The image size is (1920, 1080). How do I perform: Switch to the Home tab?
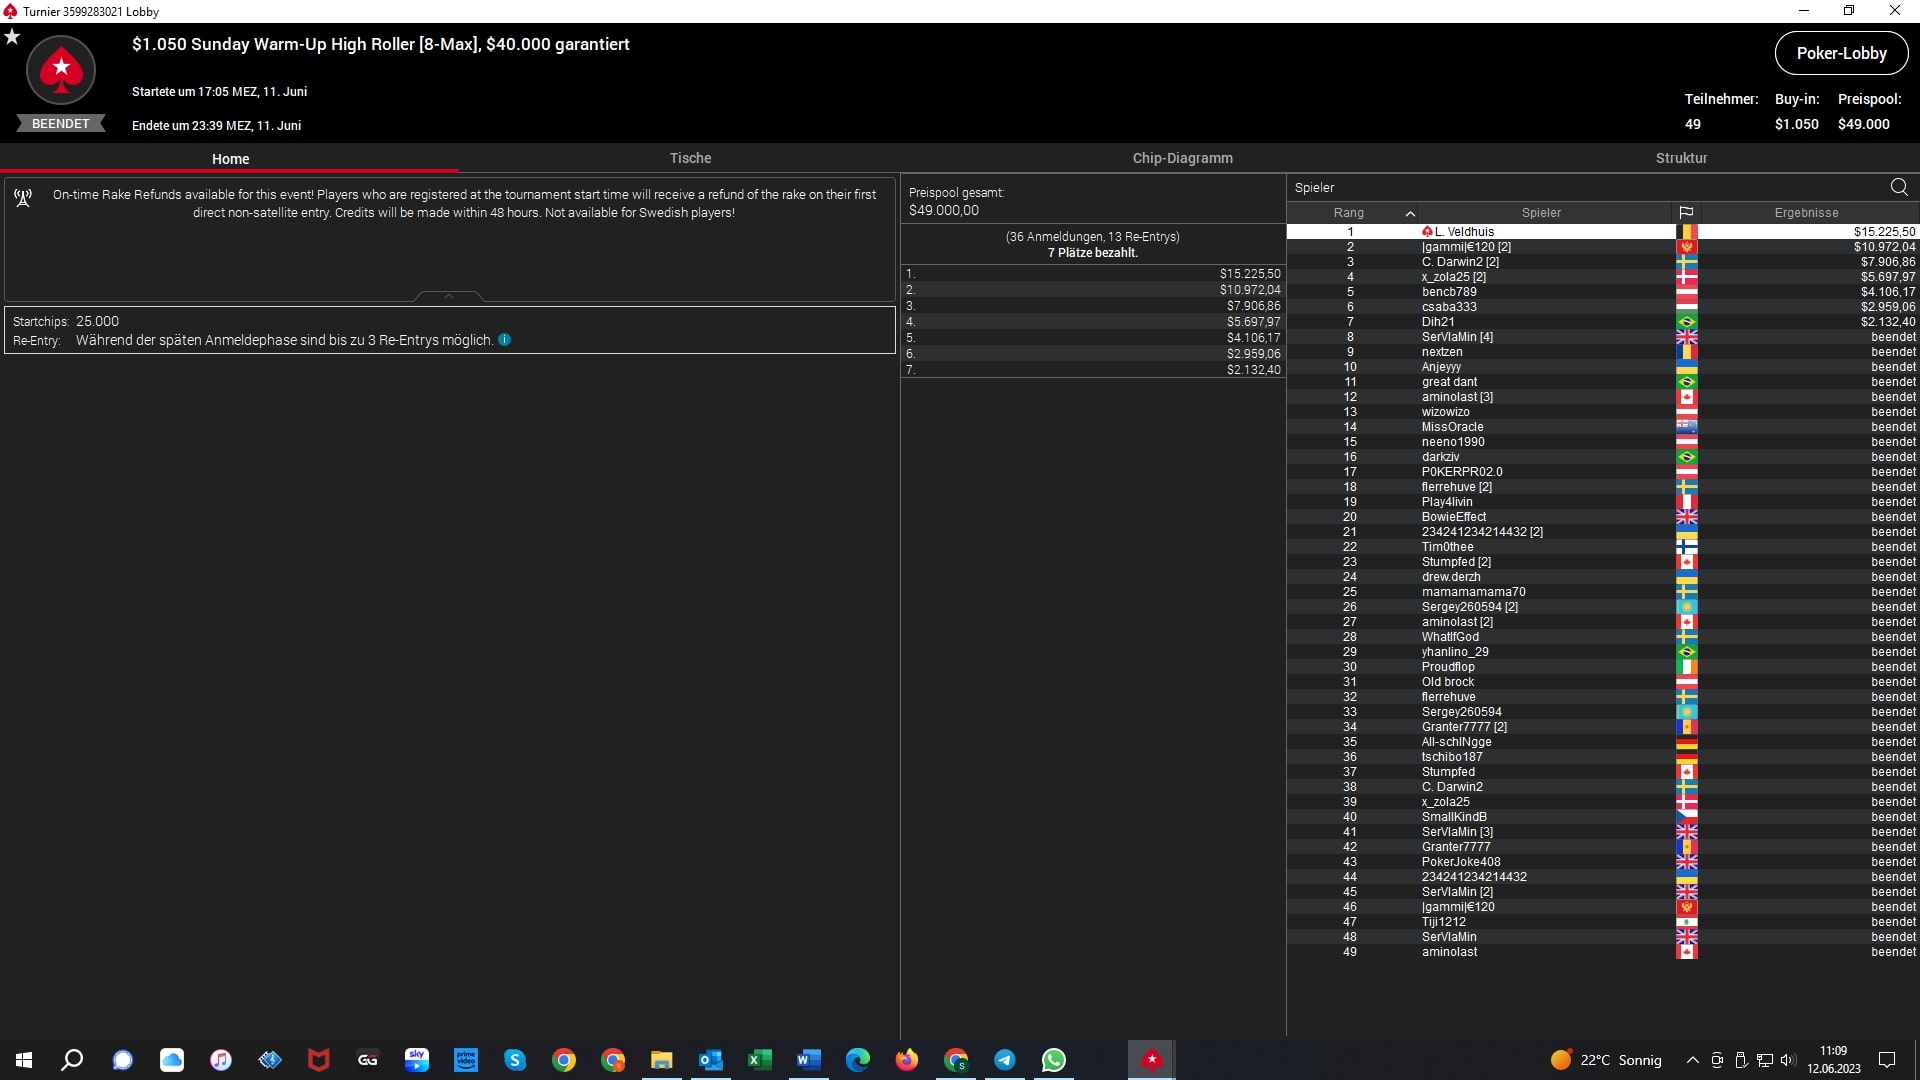click(230, 158)
